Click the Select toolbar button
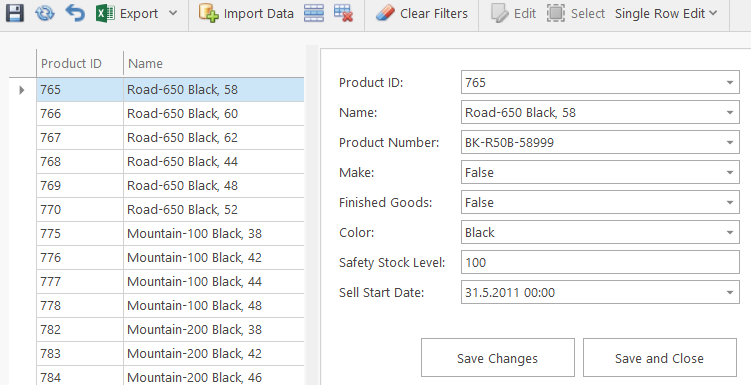 coord(576,13)
